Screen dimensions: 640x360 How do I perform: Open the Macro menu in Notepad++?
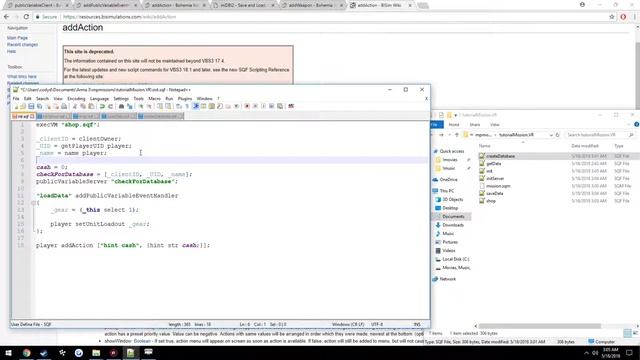(154, 99)
